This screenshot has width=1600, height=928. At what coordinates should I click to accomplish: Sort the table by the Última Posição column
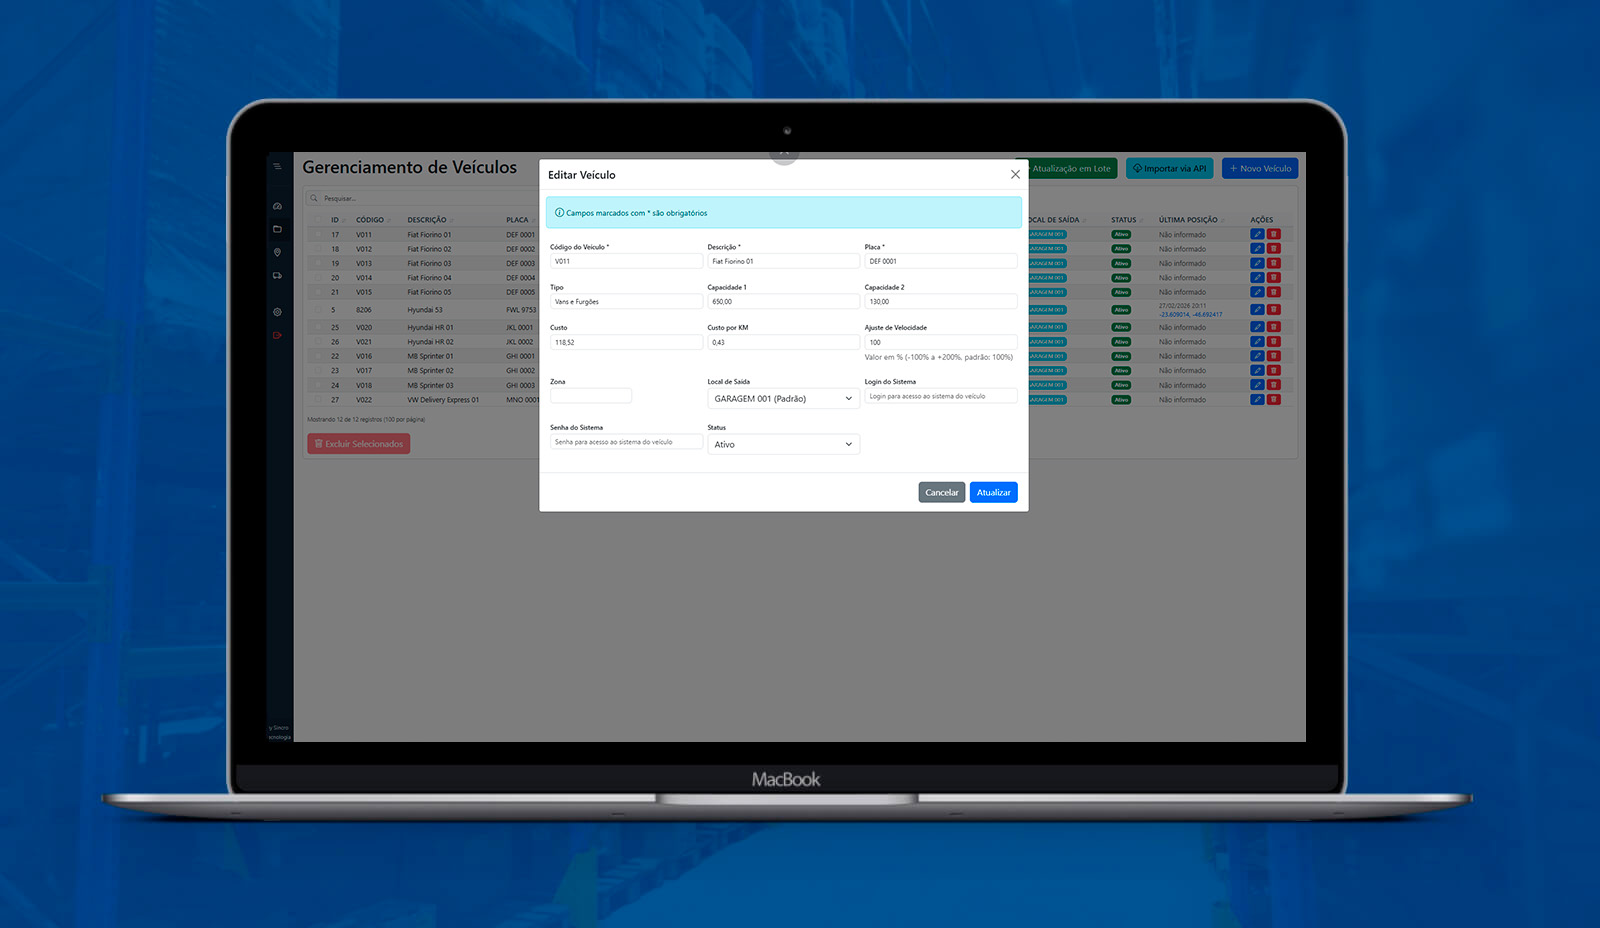(1190, 220)
